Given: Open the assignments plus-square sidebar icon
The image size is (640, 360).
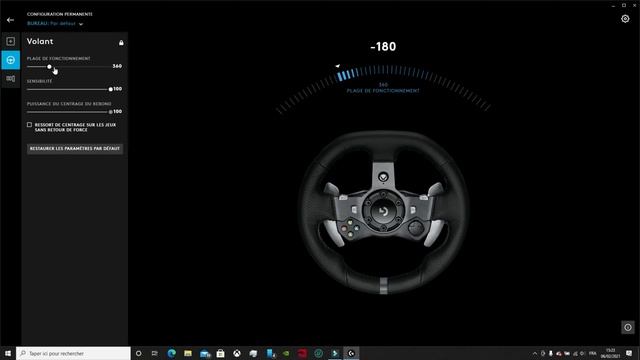Looking at the screenshot, I should tap(11, 41).
